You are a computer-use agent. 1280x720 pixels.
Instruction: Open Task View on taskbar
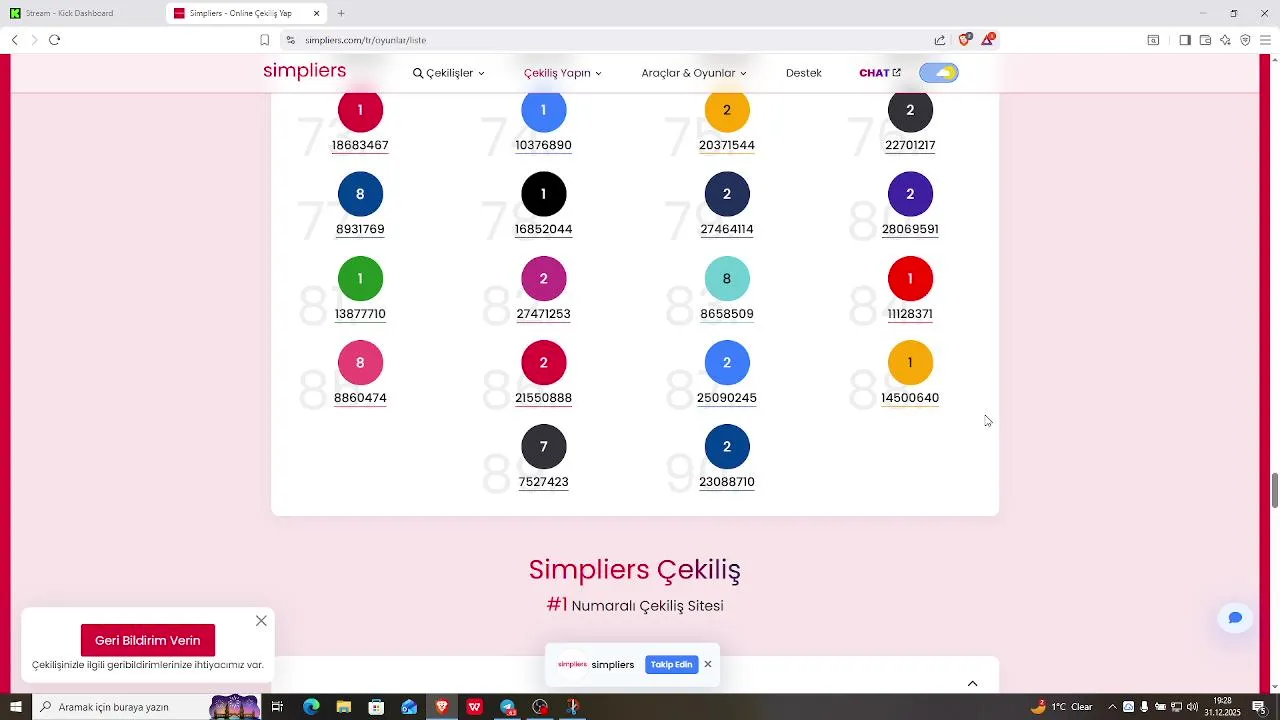tap(277, 707)
